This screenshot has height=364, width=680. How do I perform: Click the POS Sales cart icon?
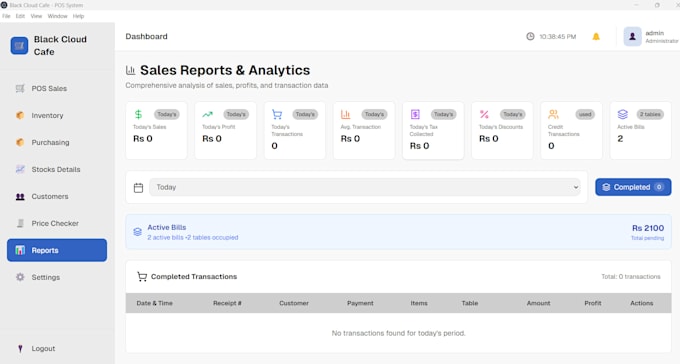20,89
